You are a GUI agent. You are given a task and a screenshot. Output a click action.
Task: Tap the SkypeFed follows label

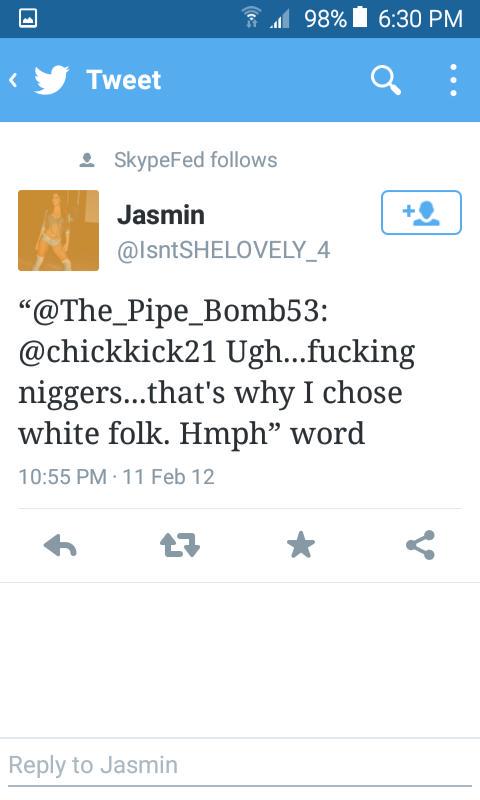(x=195, y=160)
